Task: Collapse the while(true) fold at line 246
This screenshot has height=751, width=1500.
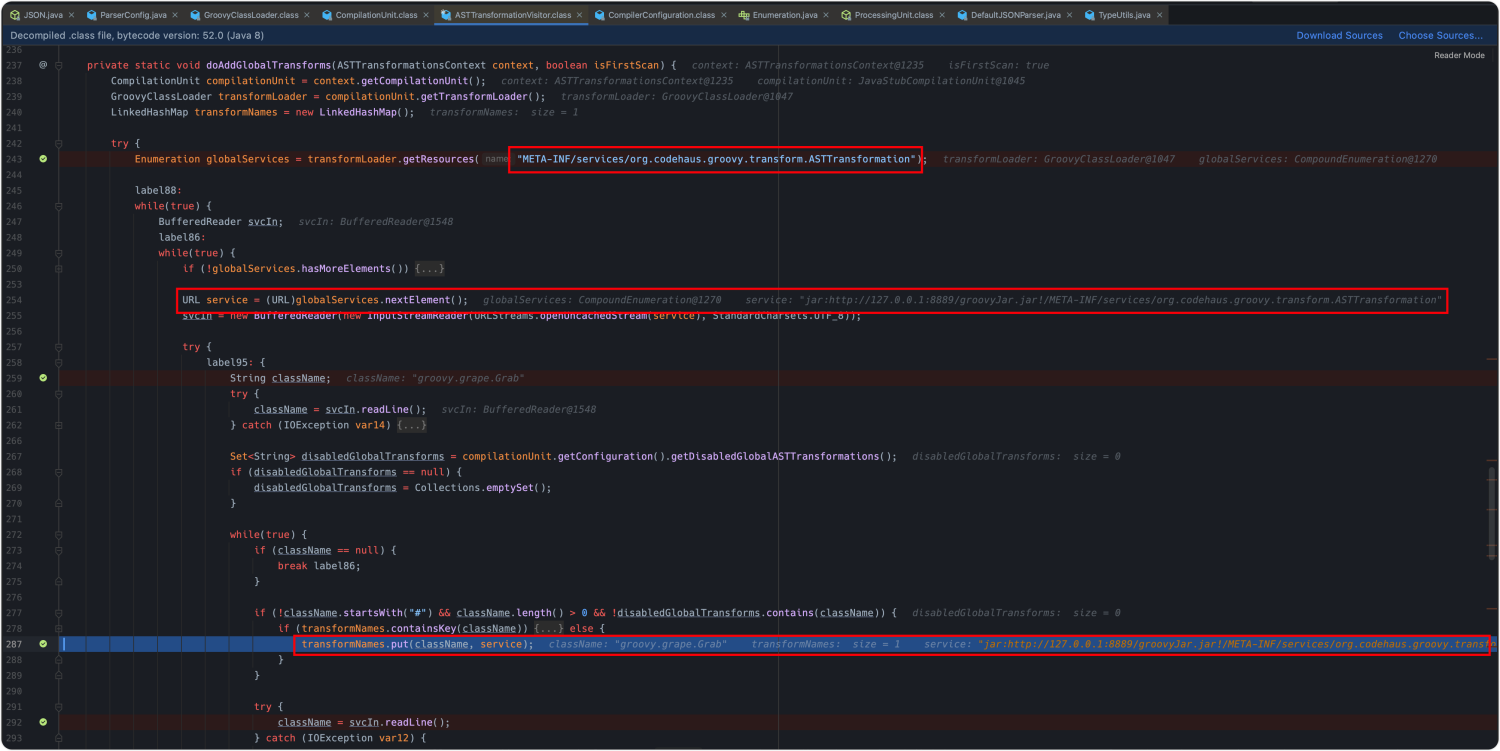Action: coord(60,206)
